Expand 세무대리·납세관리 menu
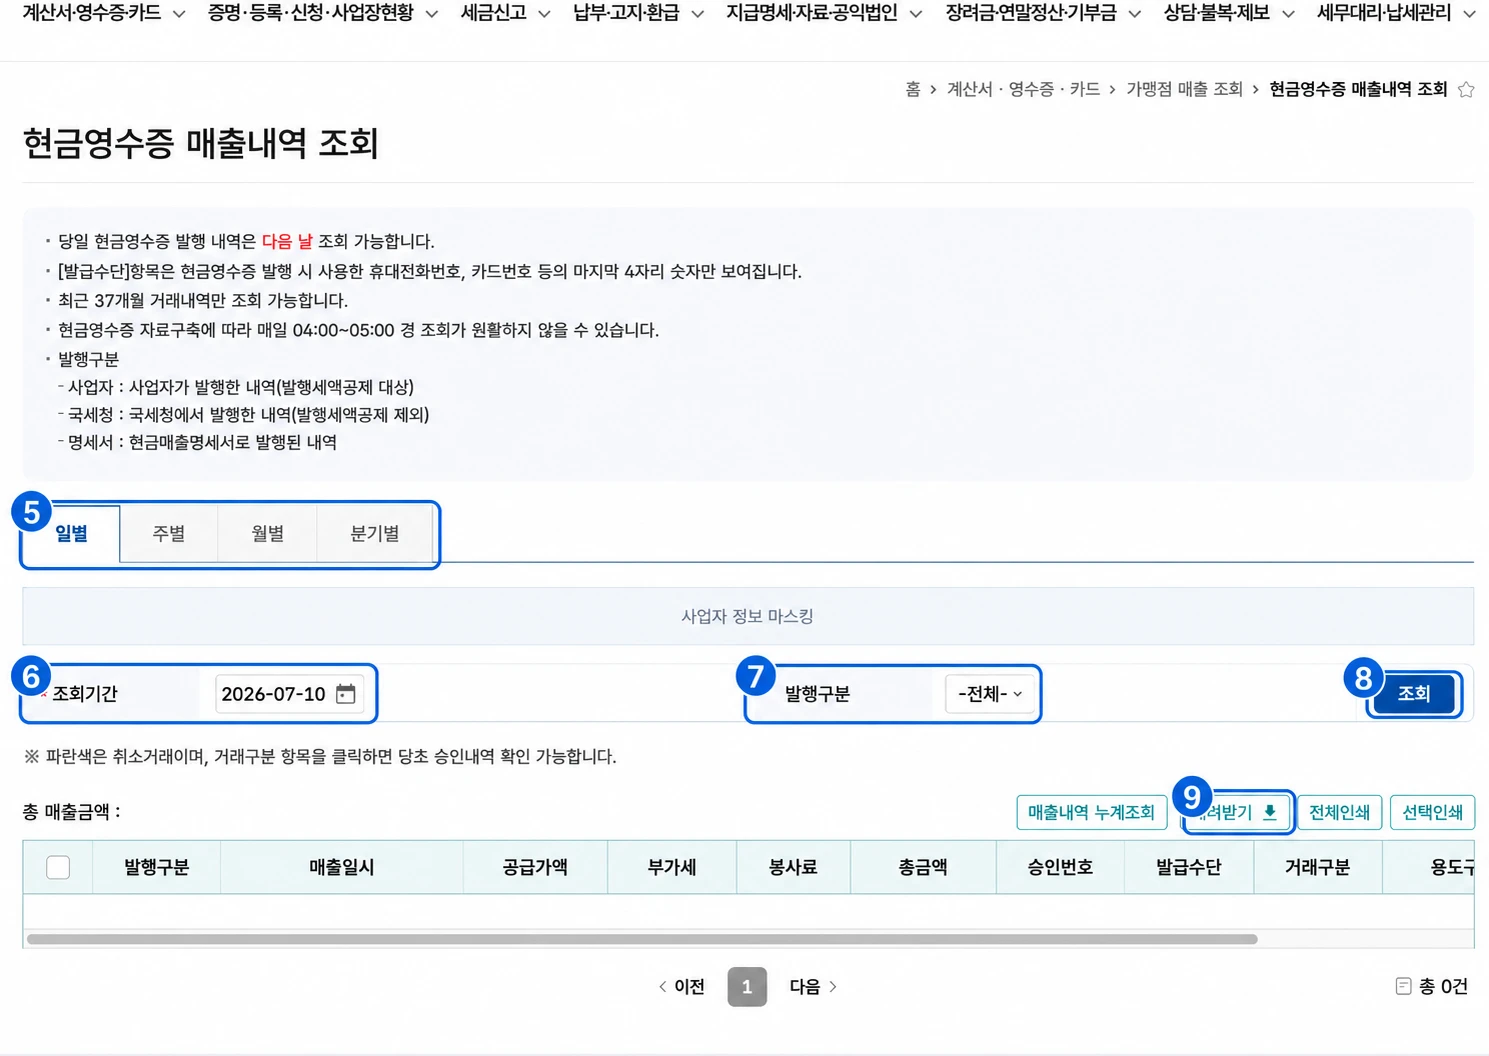 tap(1396, 14)
